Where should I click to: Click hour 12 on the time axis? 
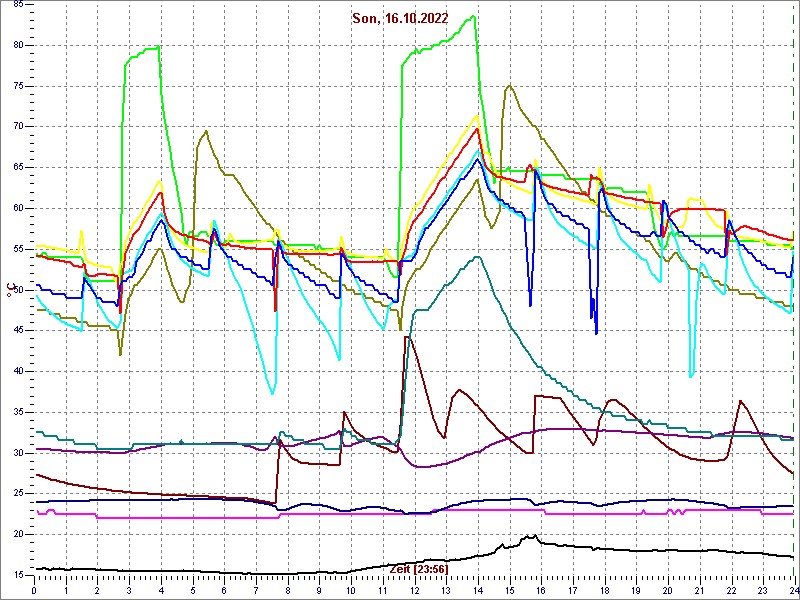[414, 592]
